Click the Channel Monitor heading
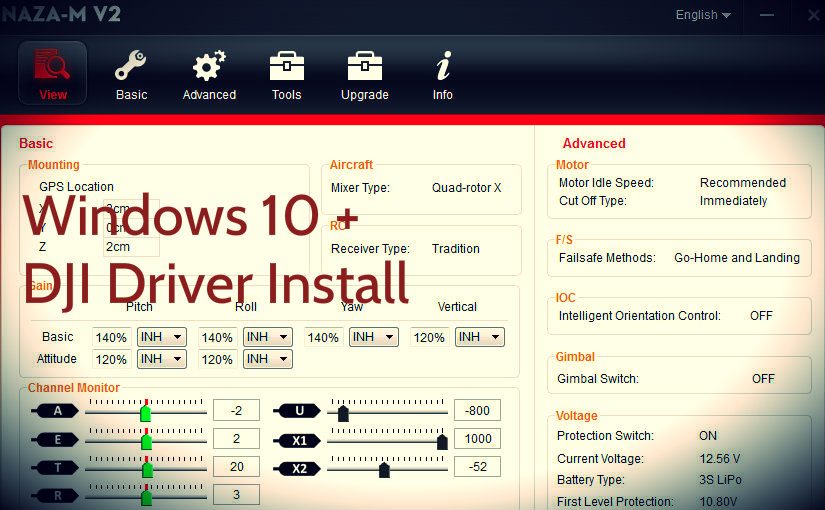The image size is (825, 510). pyautogui.click(x=74, y=387)
